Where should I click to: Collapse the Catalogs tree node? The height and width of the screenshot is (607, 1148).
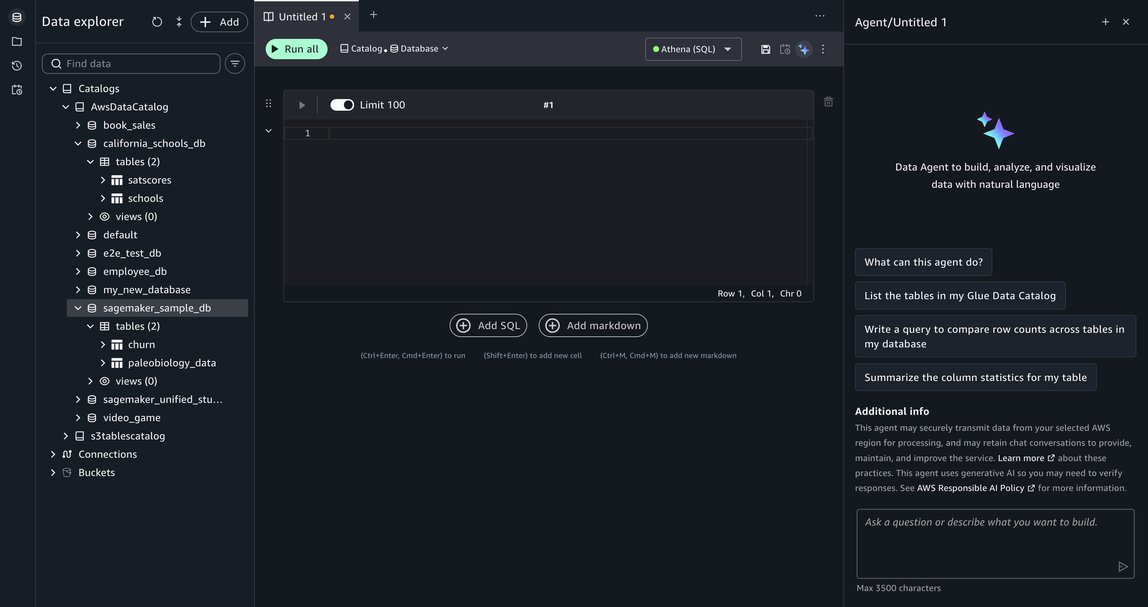click(53, 89)
